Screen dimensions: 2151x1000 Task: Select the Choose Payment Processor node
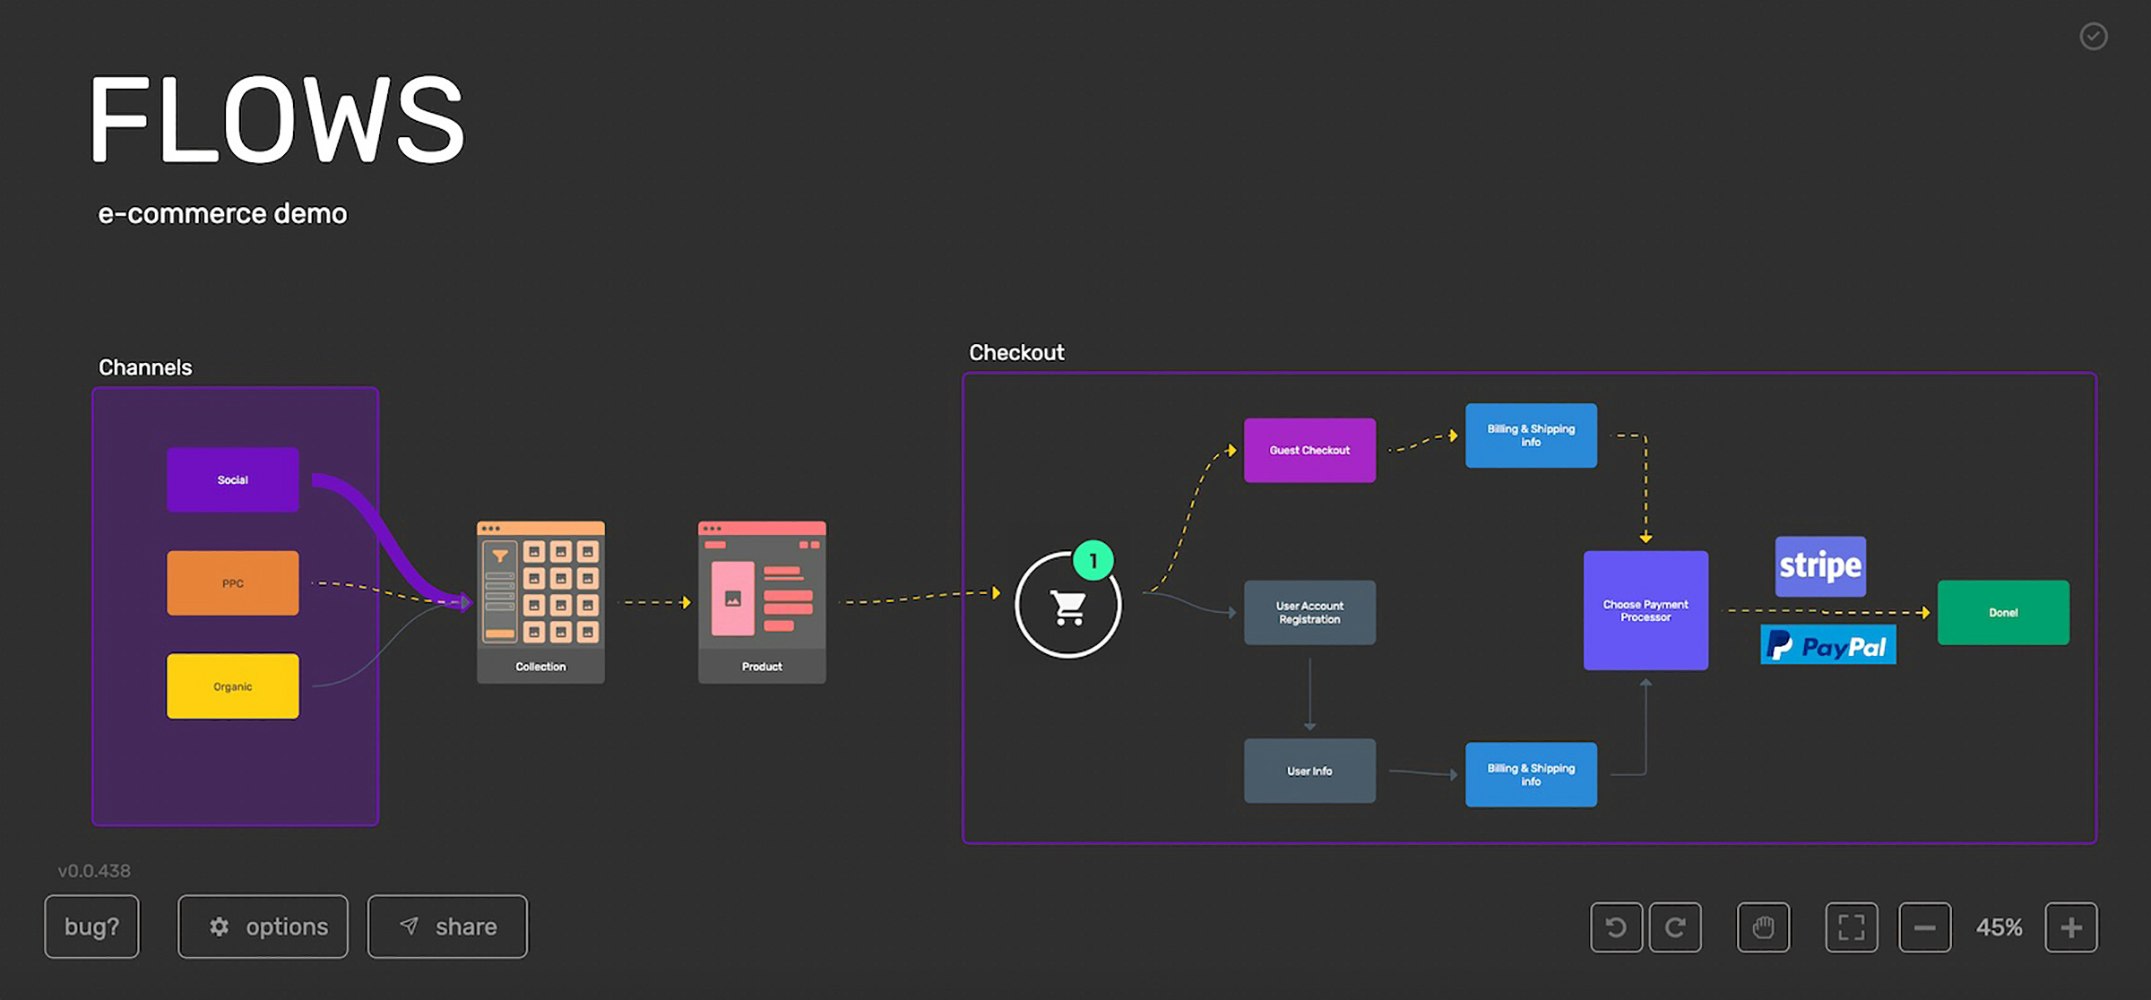(x=1645, y=611)
